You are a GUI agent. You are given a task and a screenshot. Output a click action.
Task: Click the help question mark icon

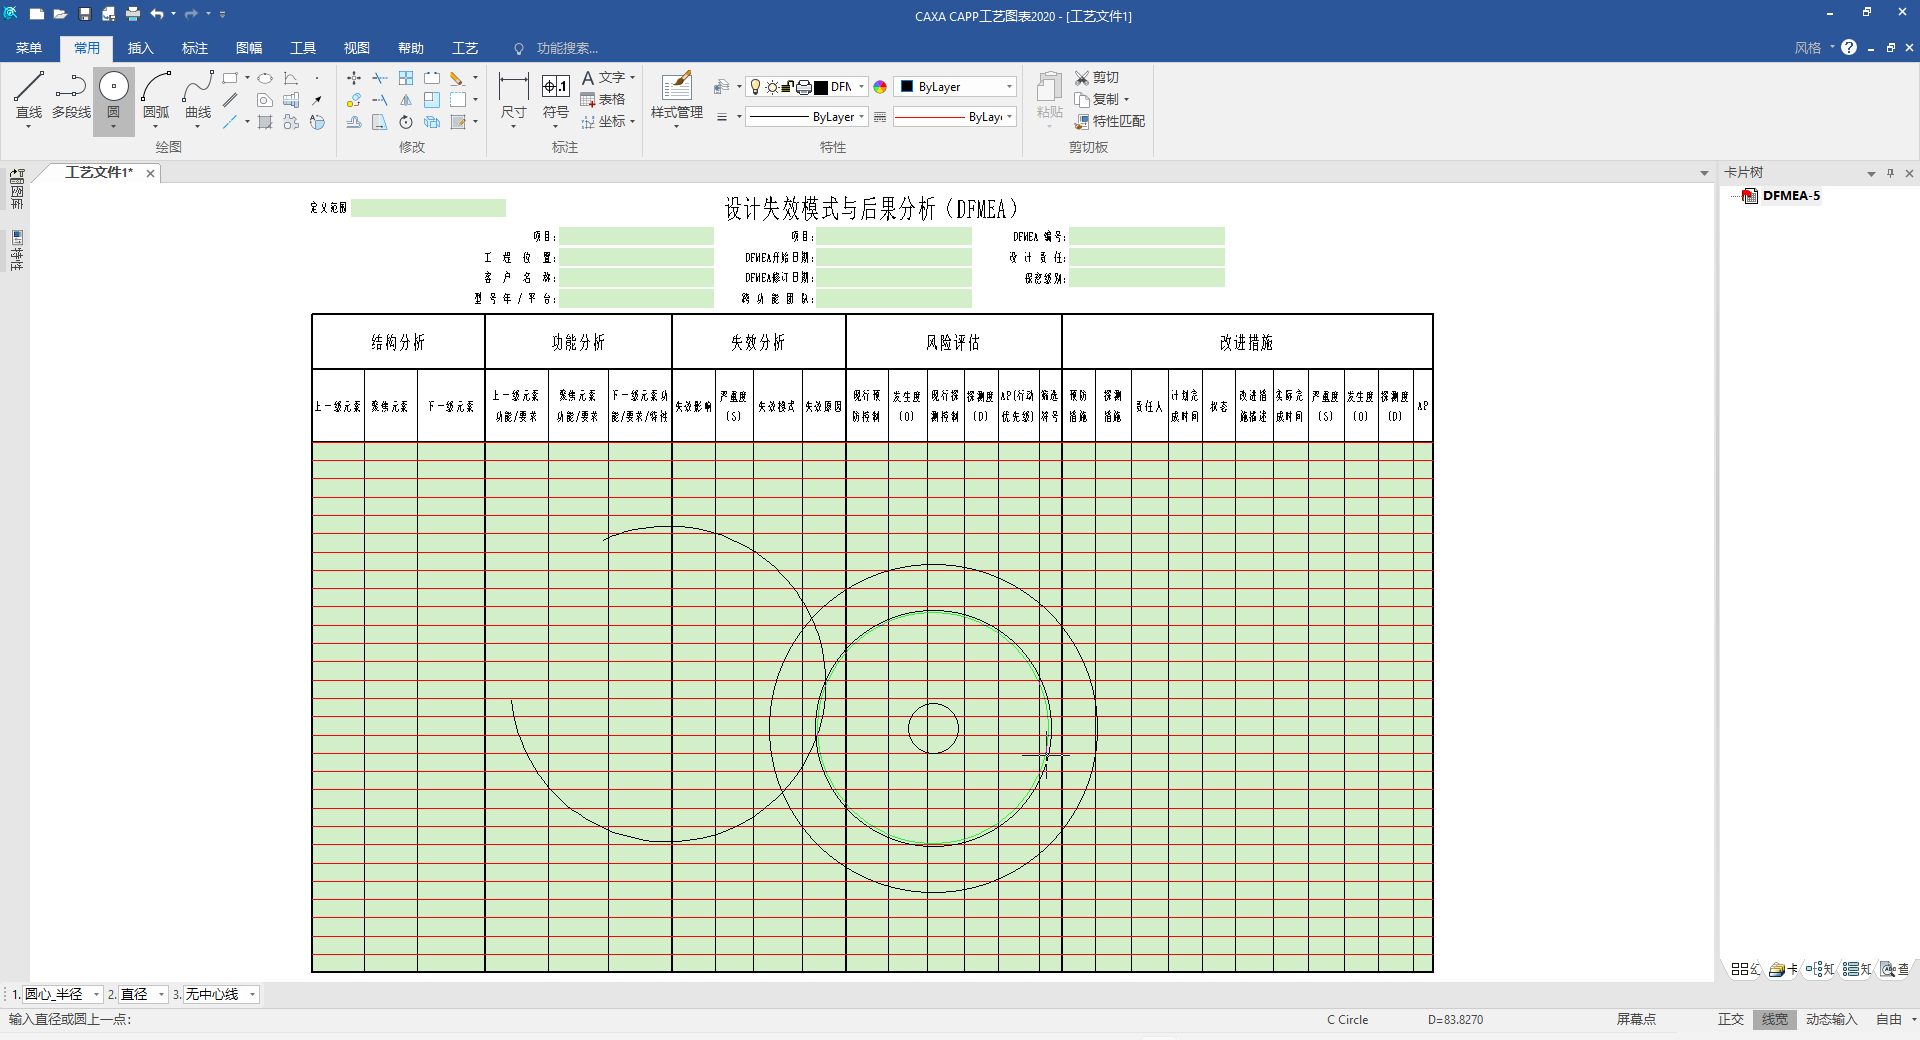1849,48
